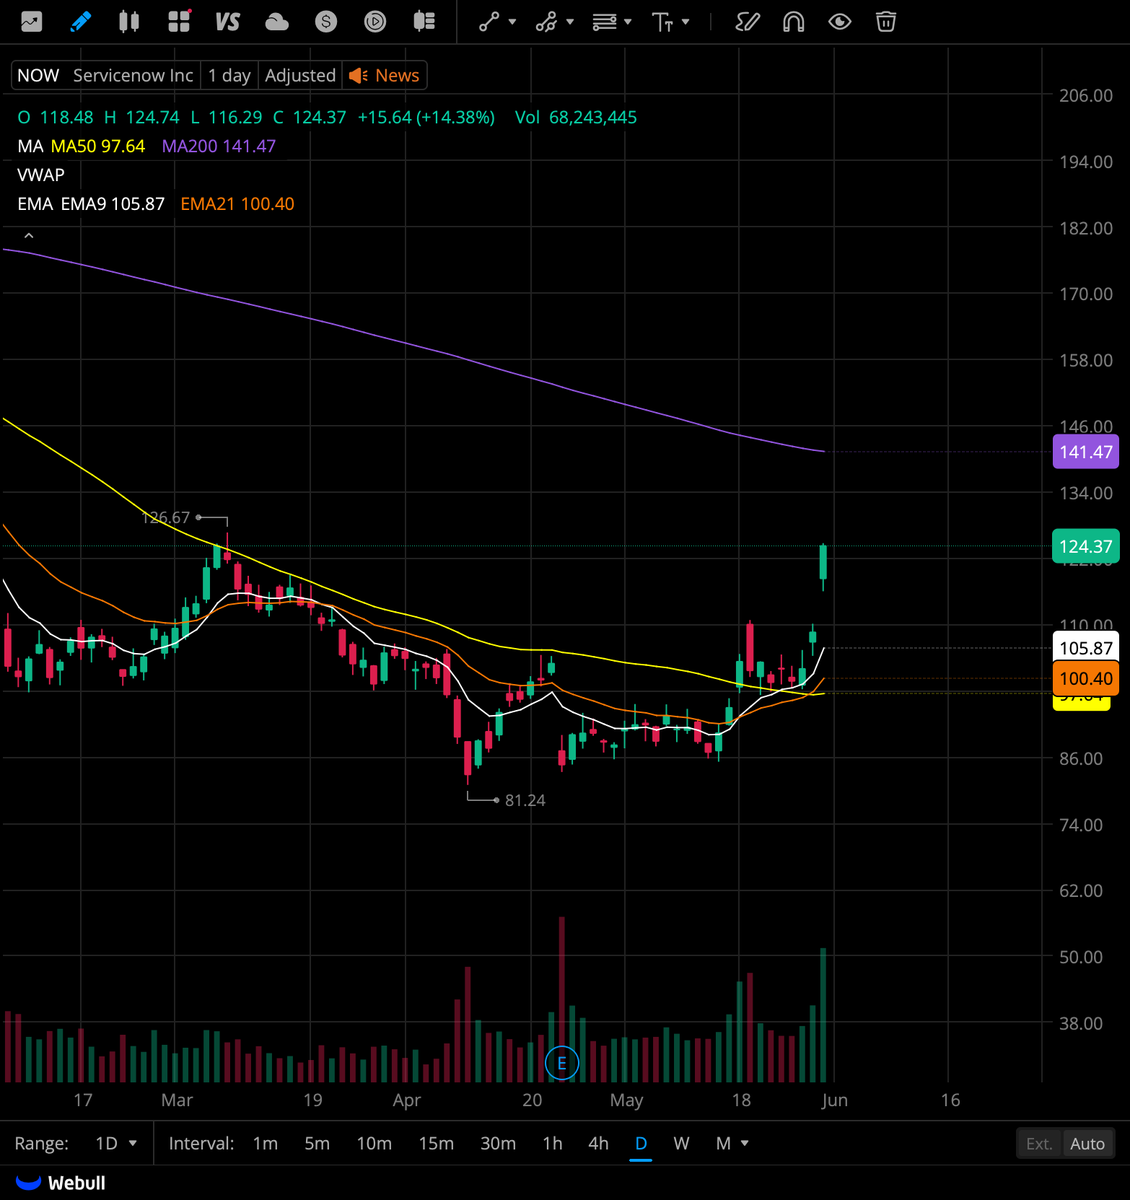Expand the Fibonacci lines dropdown arrow
Viewport: 1130px width, 1200px height.
point(627,21)
